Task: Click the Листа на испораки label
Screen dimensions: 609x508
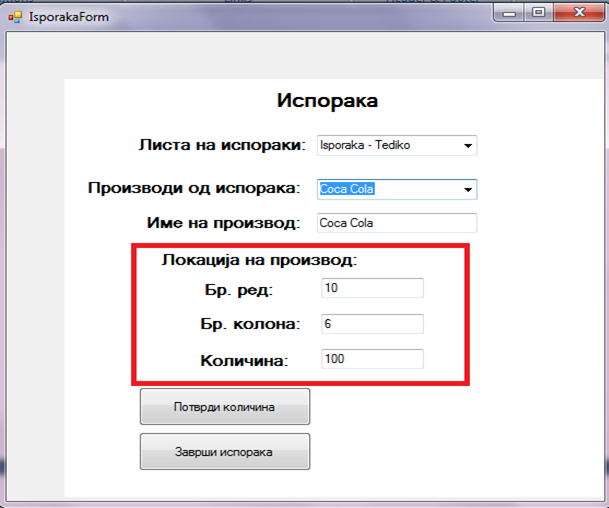Action: (221, 146)
